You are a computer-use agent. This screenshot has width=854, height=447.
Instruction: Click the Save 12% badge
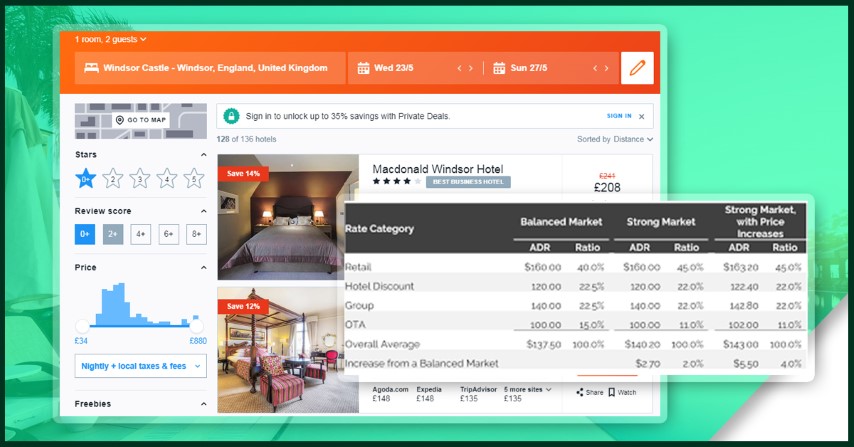click(243, 307)
